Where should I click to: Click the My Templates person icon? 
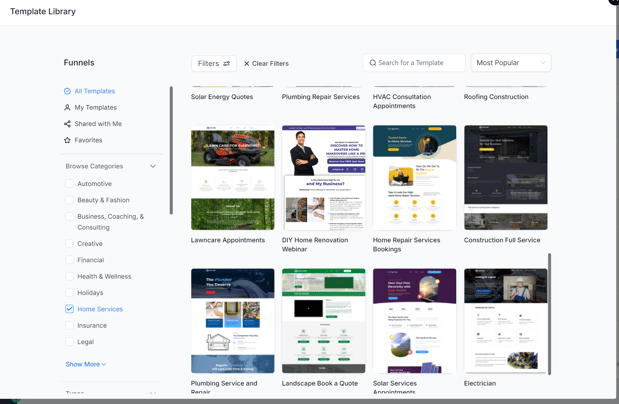[x=67, y=108]
